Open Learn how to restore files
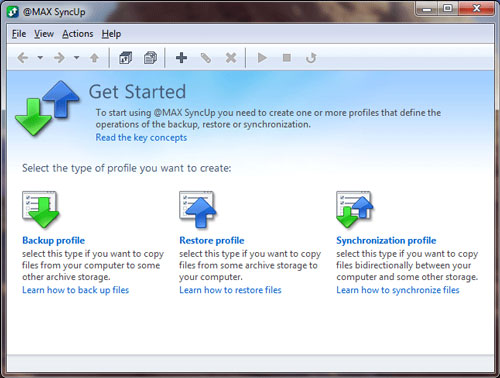500x378 pixels. 230,290
